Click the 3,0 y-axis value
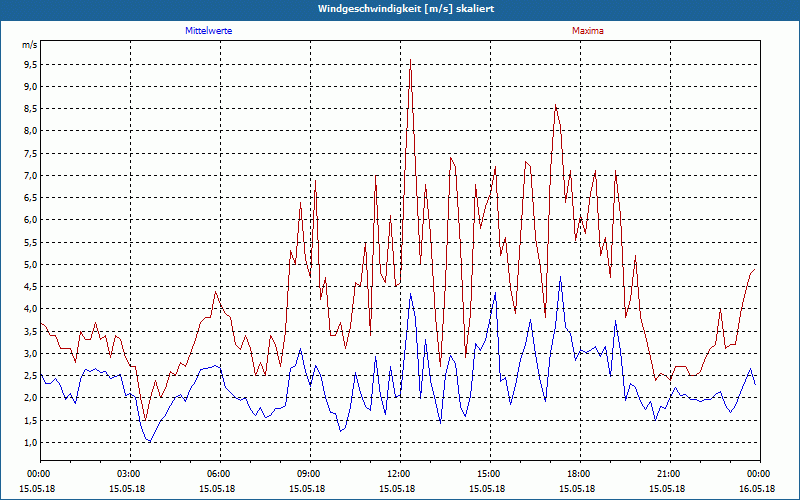The height and width of the screenshot is (500, 800). pos(31,354)
